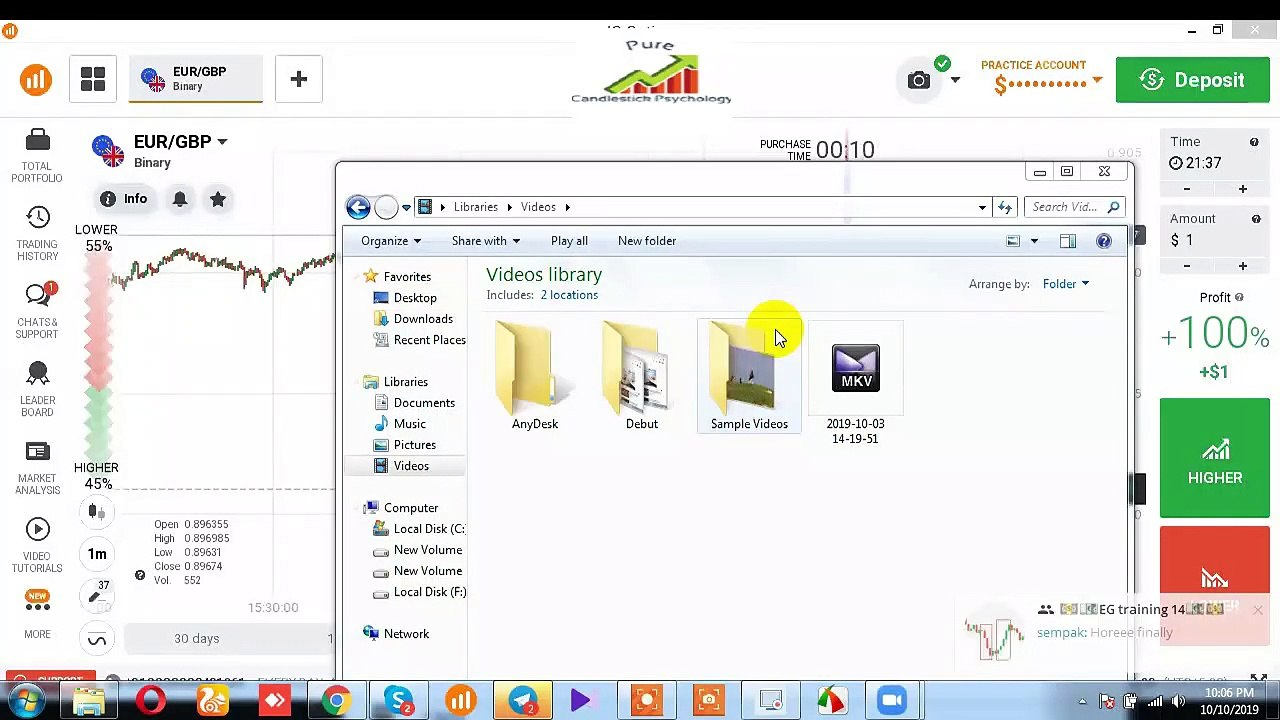Select the 2019-10-03 MKV video file
This screenshot has width=1280, height=720.
coord(855,385)
